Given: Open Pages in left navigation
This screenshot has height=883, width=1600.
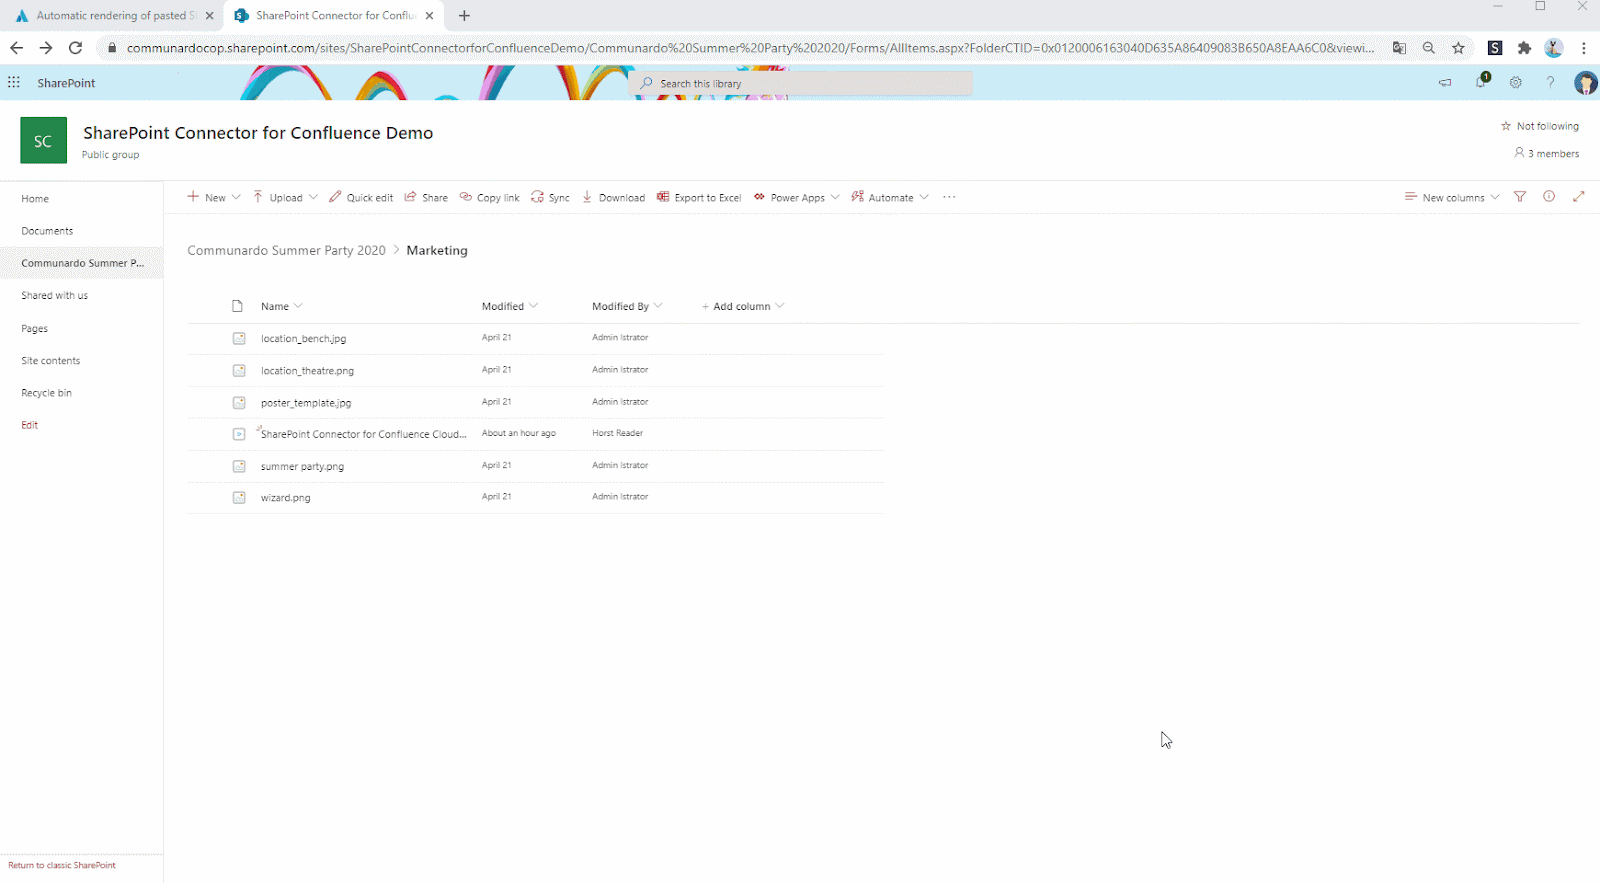Looking at the screenshot, I should (35, 329).
